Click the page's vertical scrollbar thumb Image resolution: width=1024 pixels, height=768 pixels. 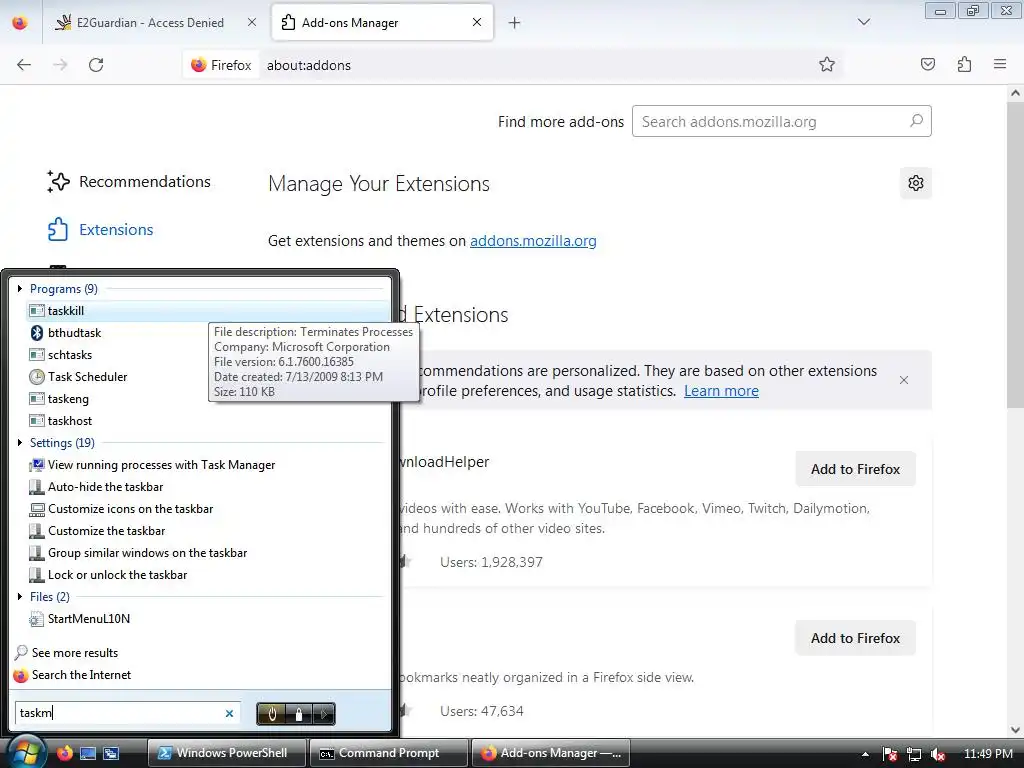[x=1015, y=255]
